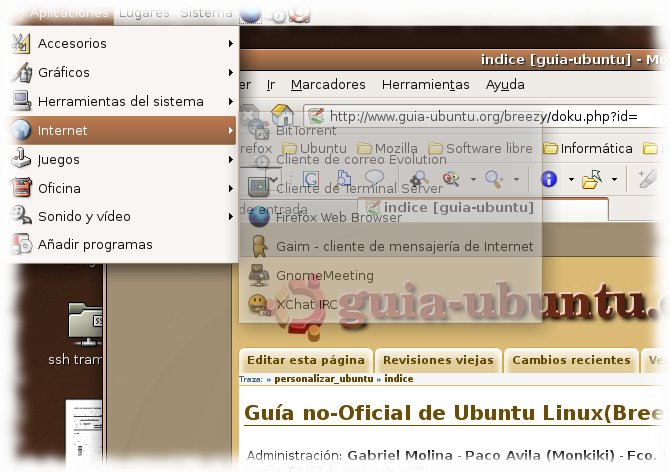Click the blue info icon in toolbar
670x472 pixels.
[x=548, y=179]
